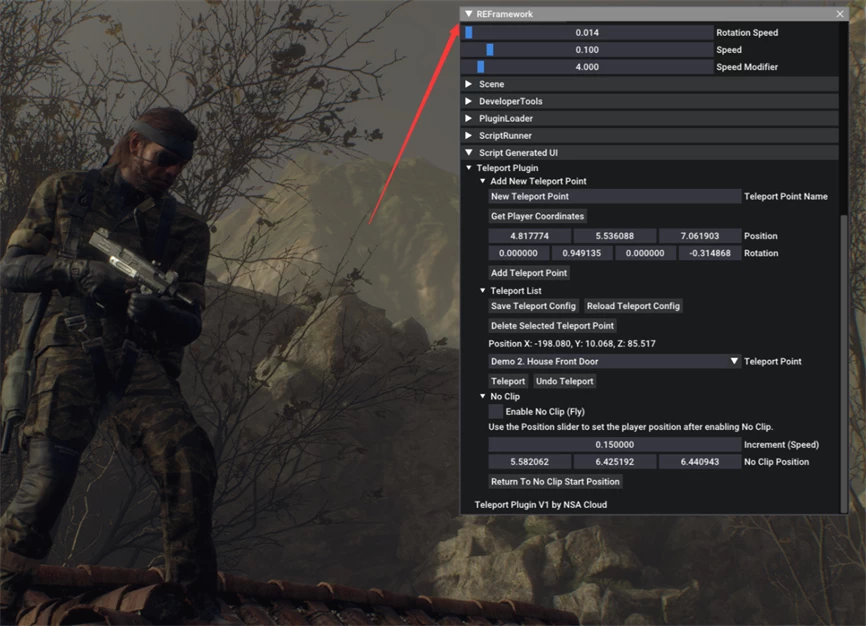This screenshot has height=626, width=866.
Task: Collapse the No Clip tree node
Action: 482,397
